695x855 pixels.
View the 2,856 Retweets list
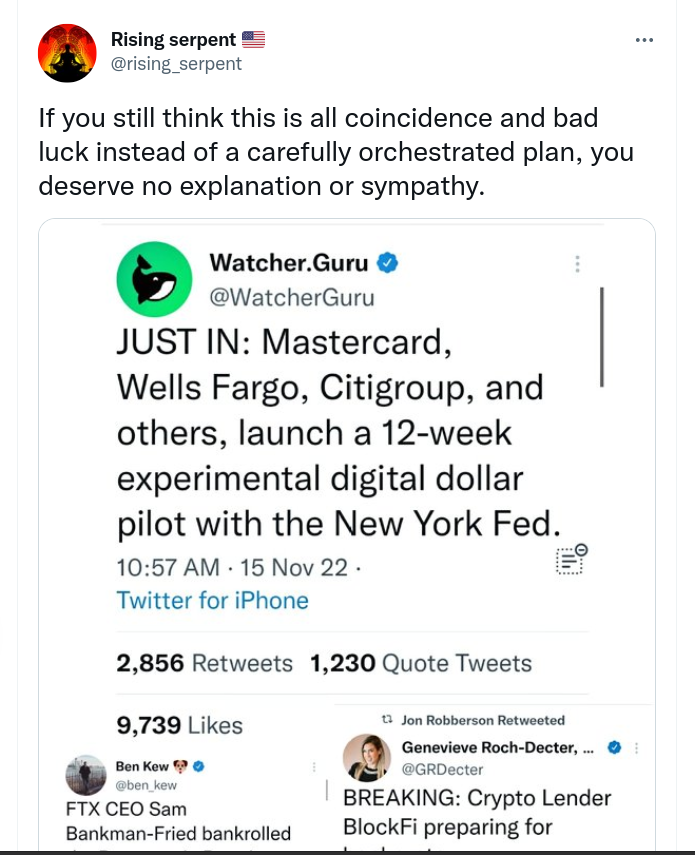pos(205,663)
